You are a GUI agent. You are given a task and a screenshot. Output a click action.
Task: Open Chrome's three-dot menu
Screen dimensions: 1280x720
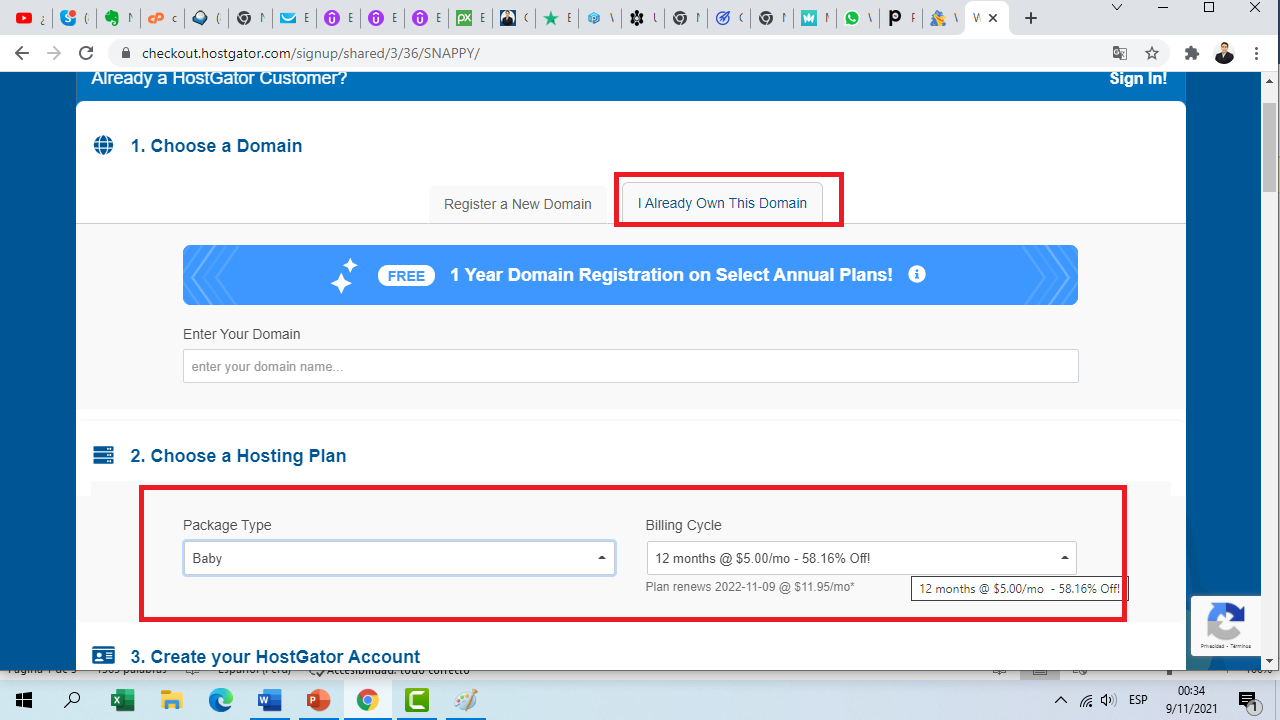click(x=1257, y=53)
